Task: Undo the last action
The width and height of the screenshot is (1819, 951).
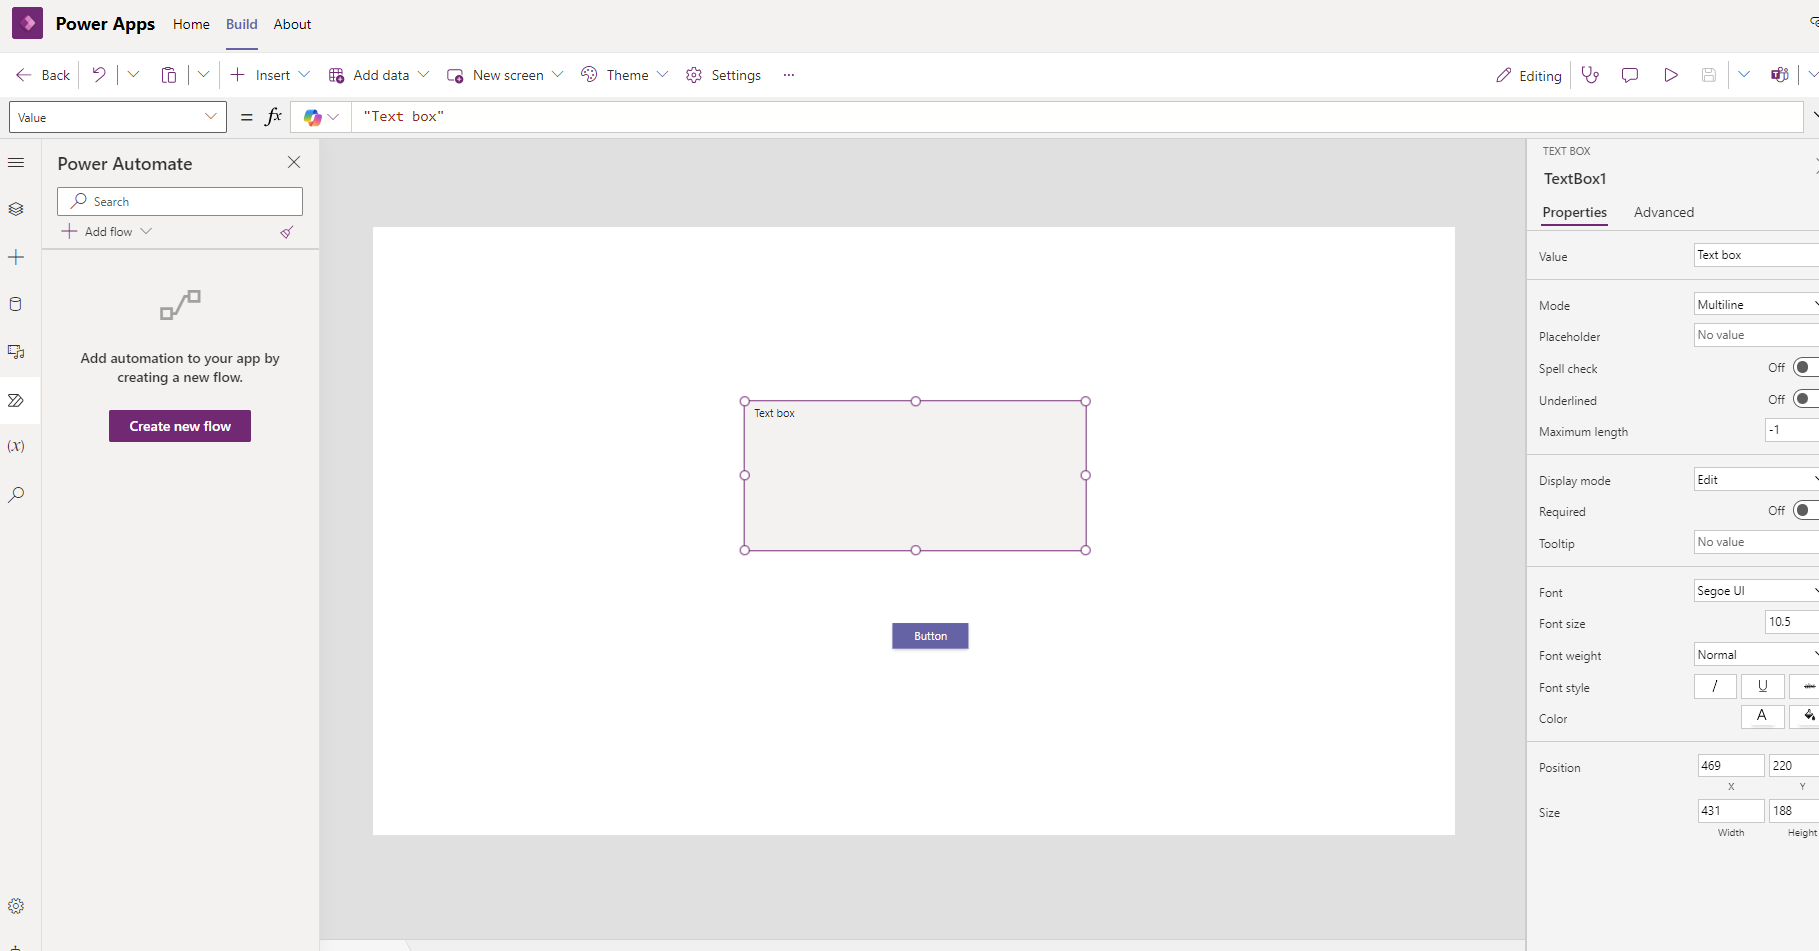Action: tap(99, 75)
